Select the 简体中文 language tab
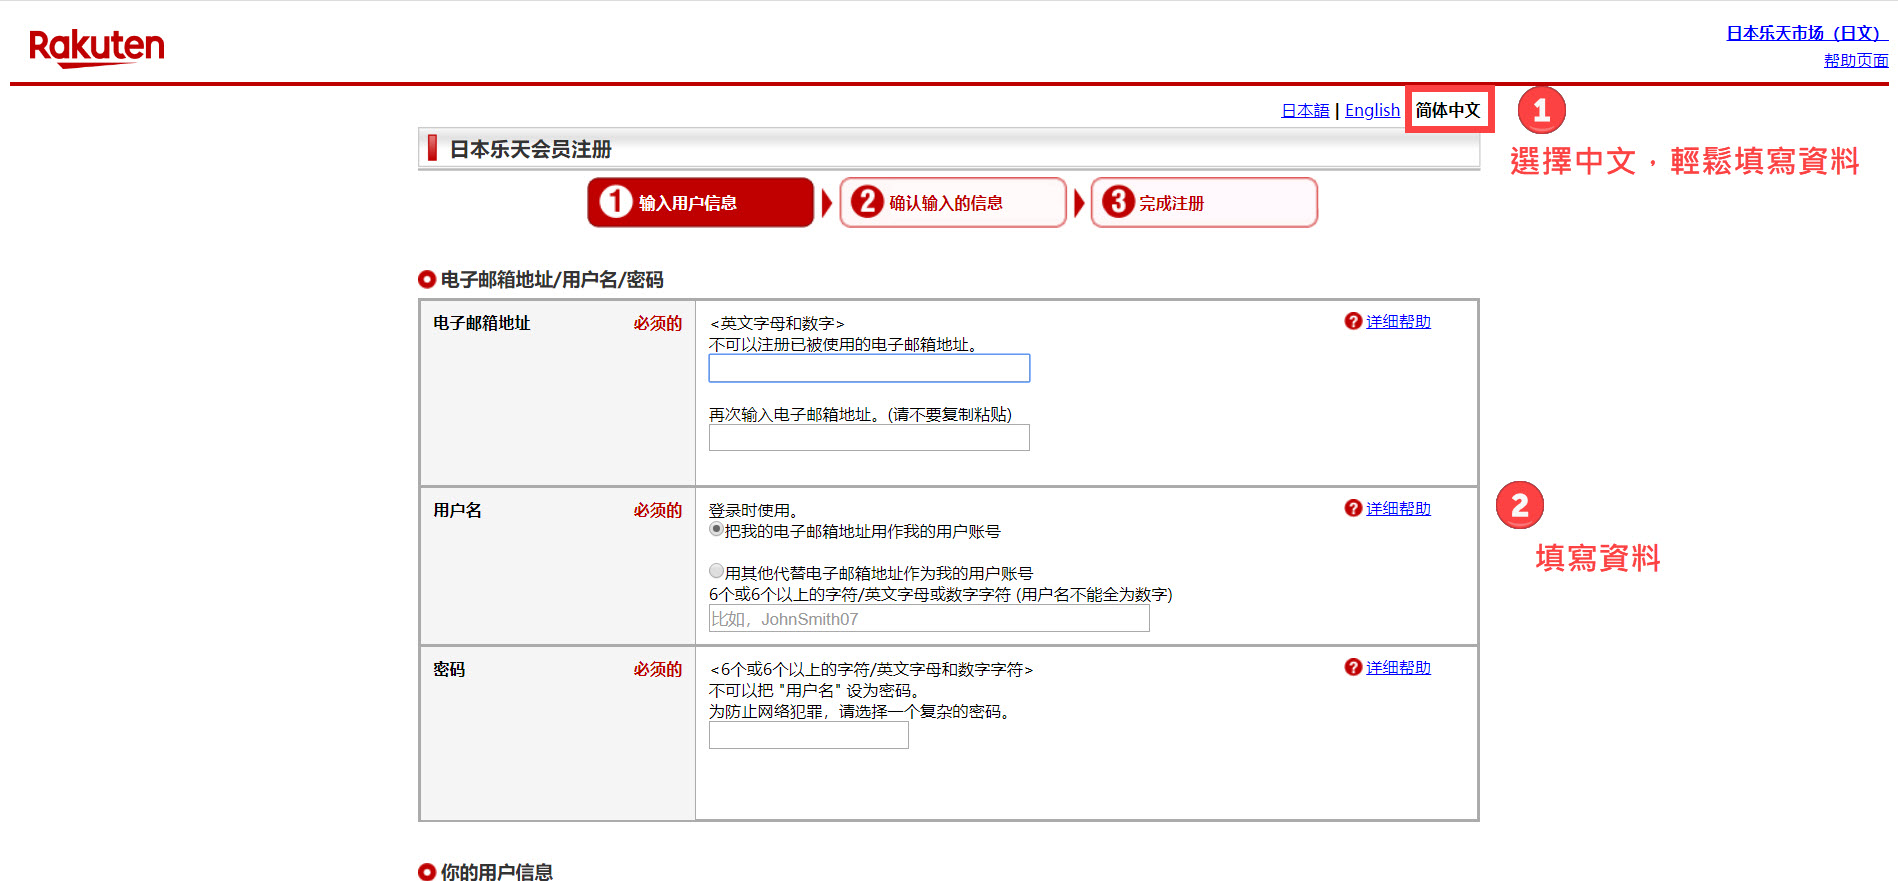The width and height of the screenshot is (1898, 881). click(x=1447, y=110)
